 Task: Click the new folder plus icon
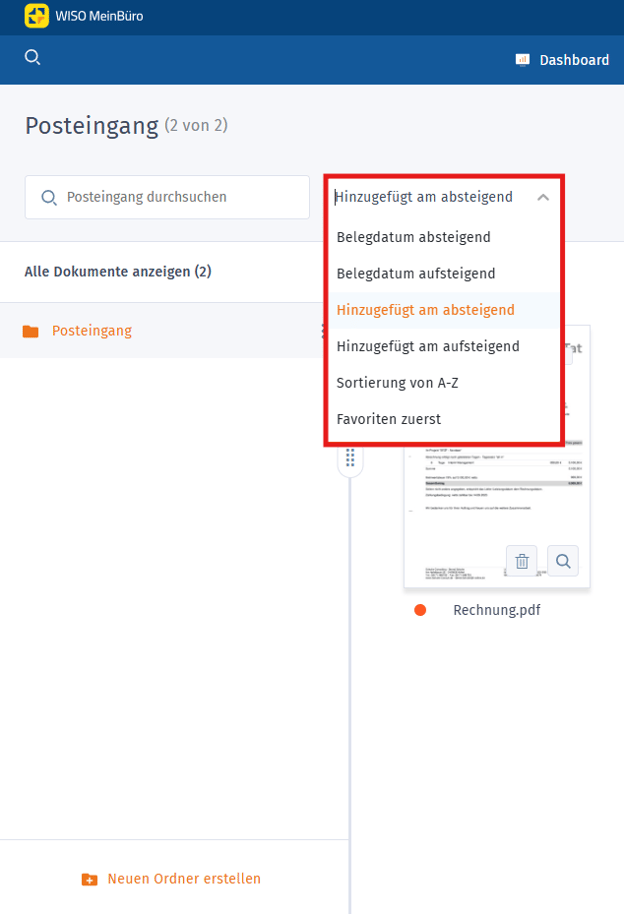(x=89, y=879)
